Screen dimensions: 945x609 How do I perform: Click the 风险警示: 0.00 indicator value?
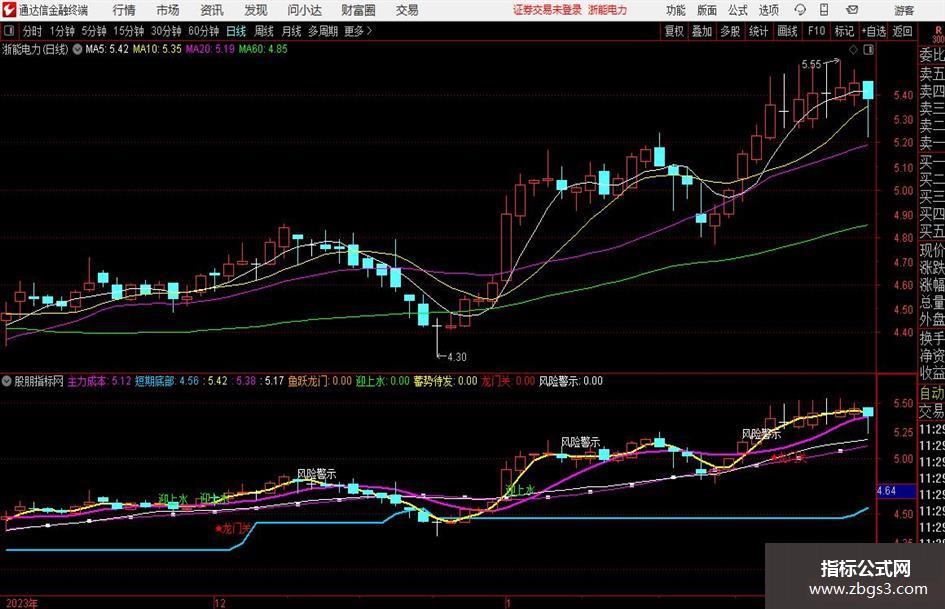pyautogui.click(x=571, y=381)
